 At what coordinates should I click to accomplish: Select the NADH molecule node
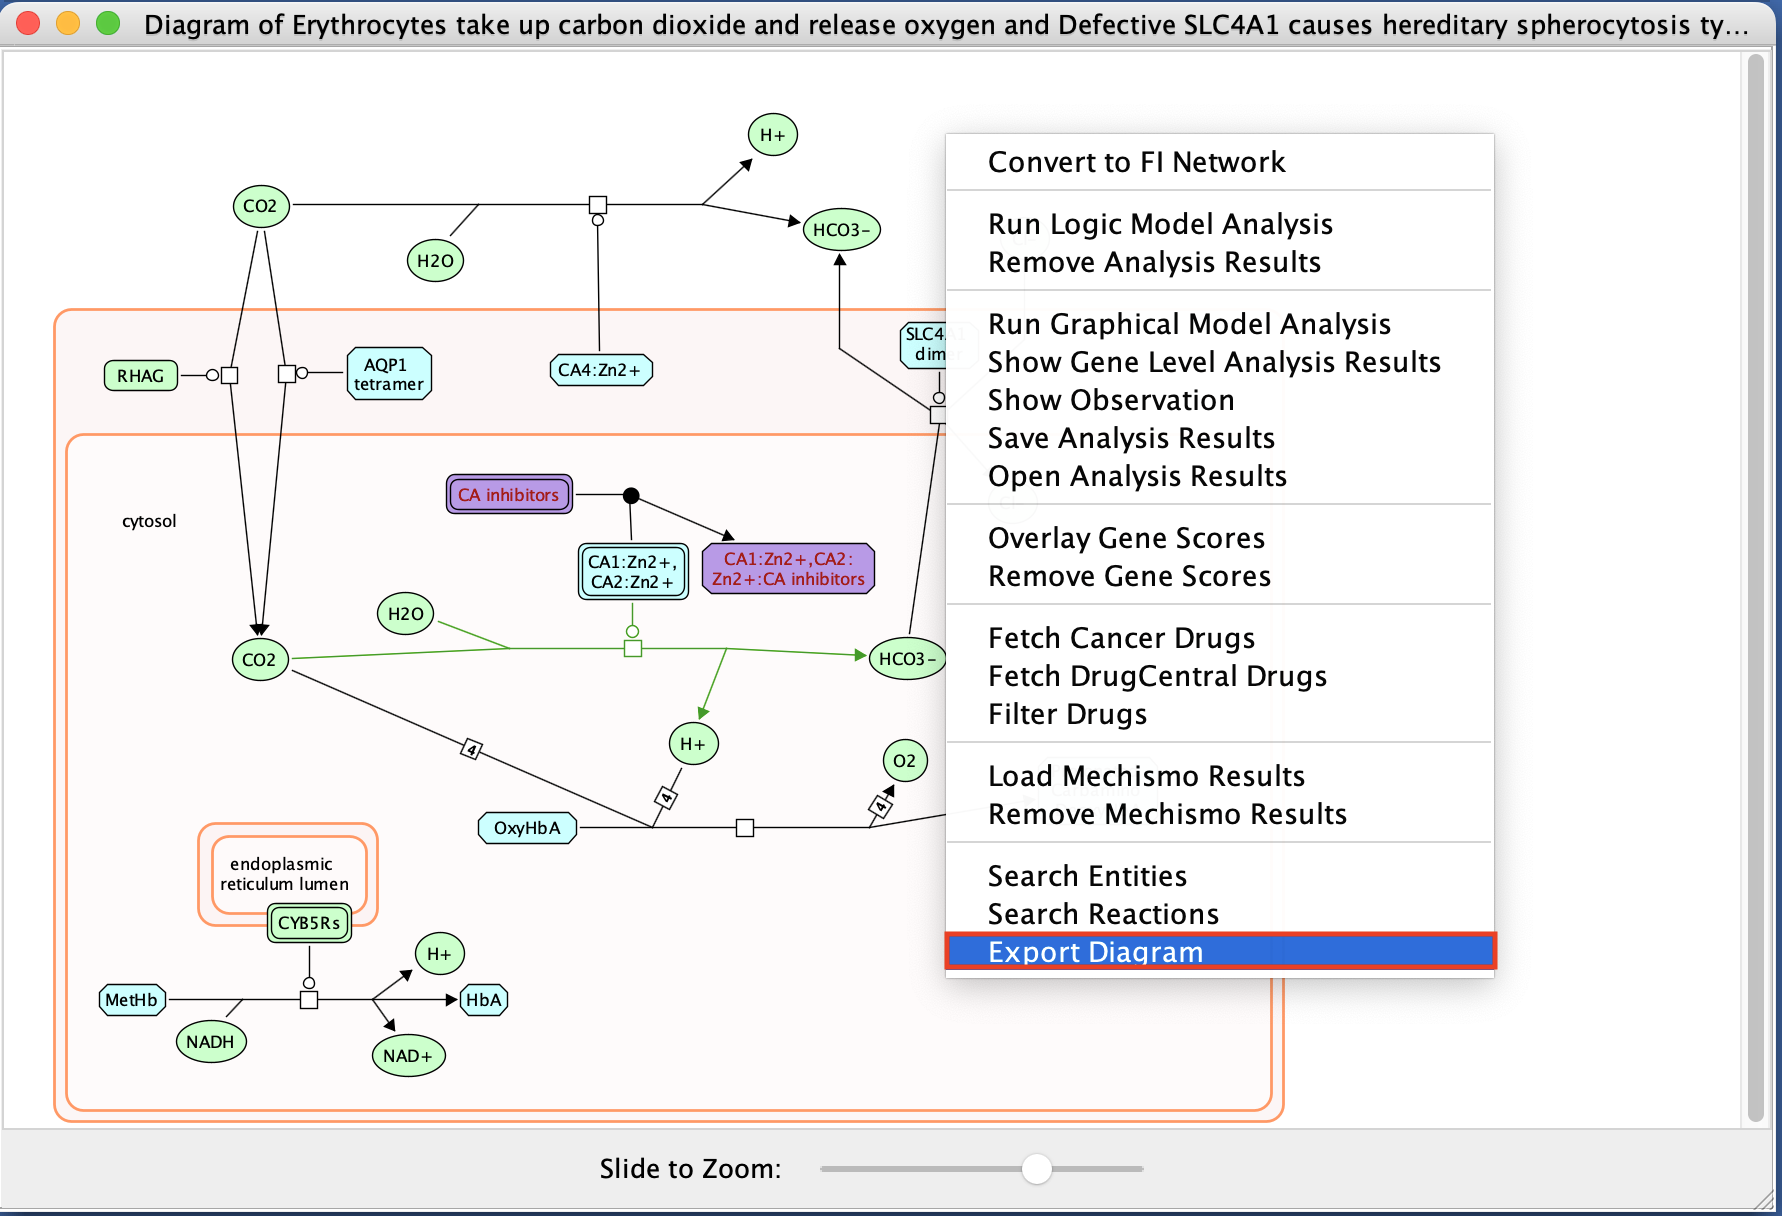[210, 1042]
